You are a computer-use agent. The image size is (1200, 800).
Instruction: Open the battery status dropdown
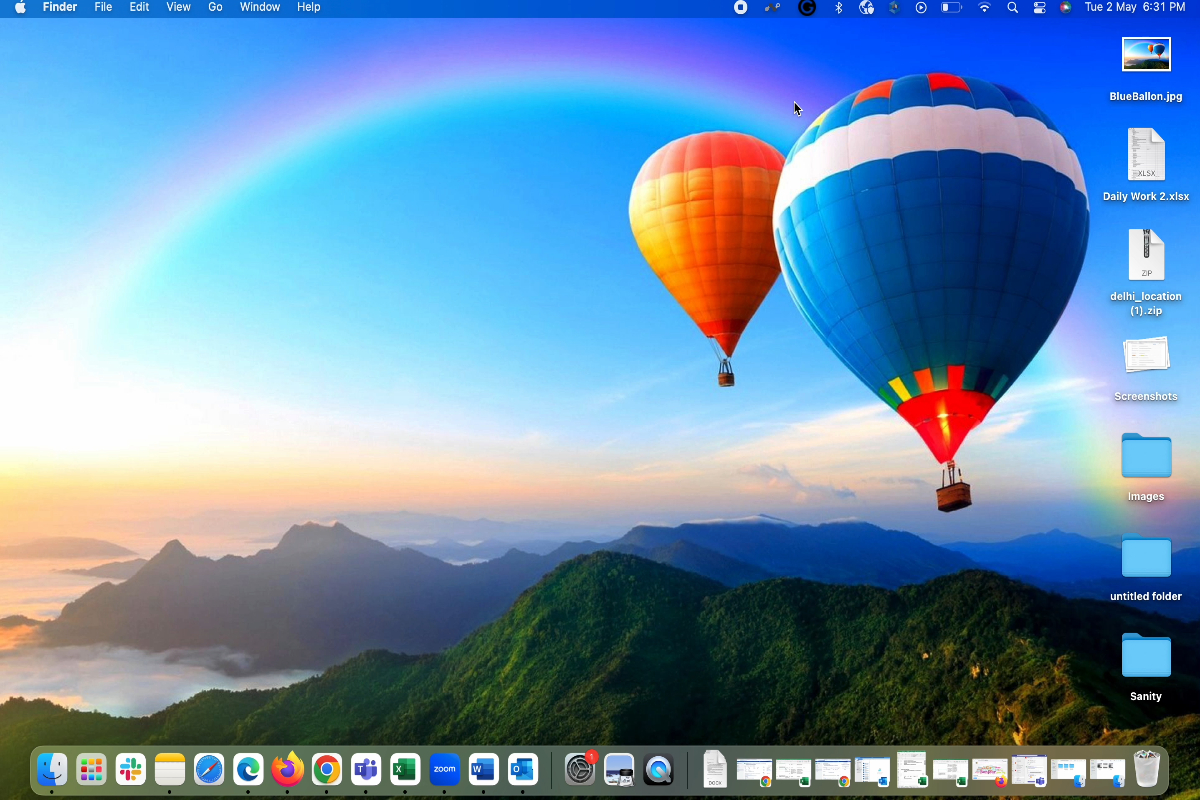[x=951, y=7]
